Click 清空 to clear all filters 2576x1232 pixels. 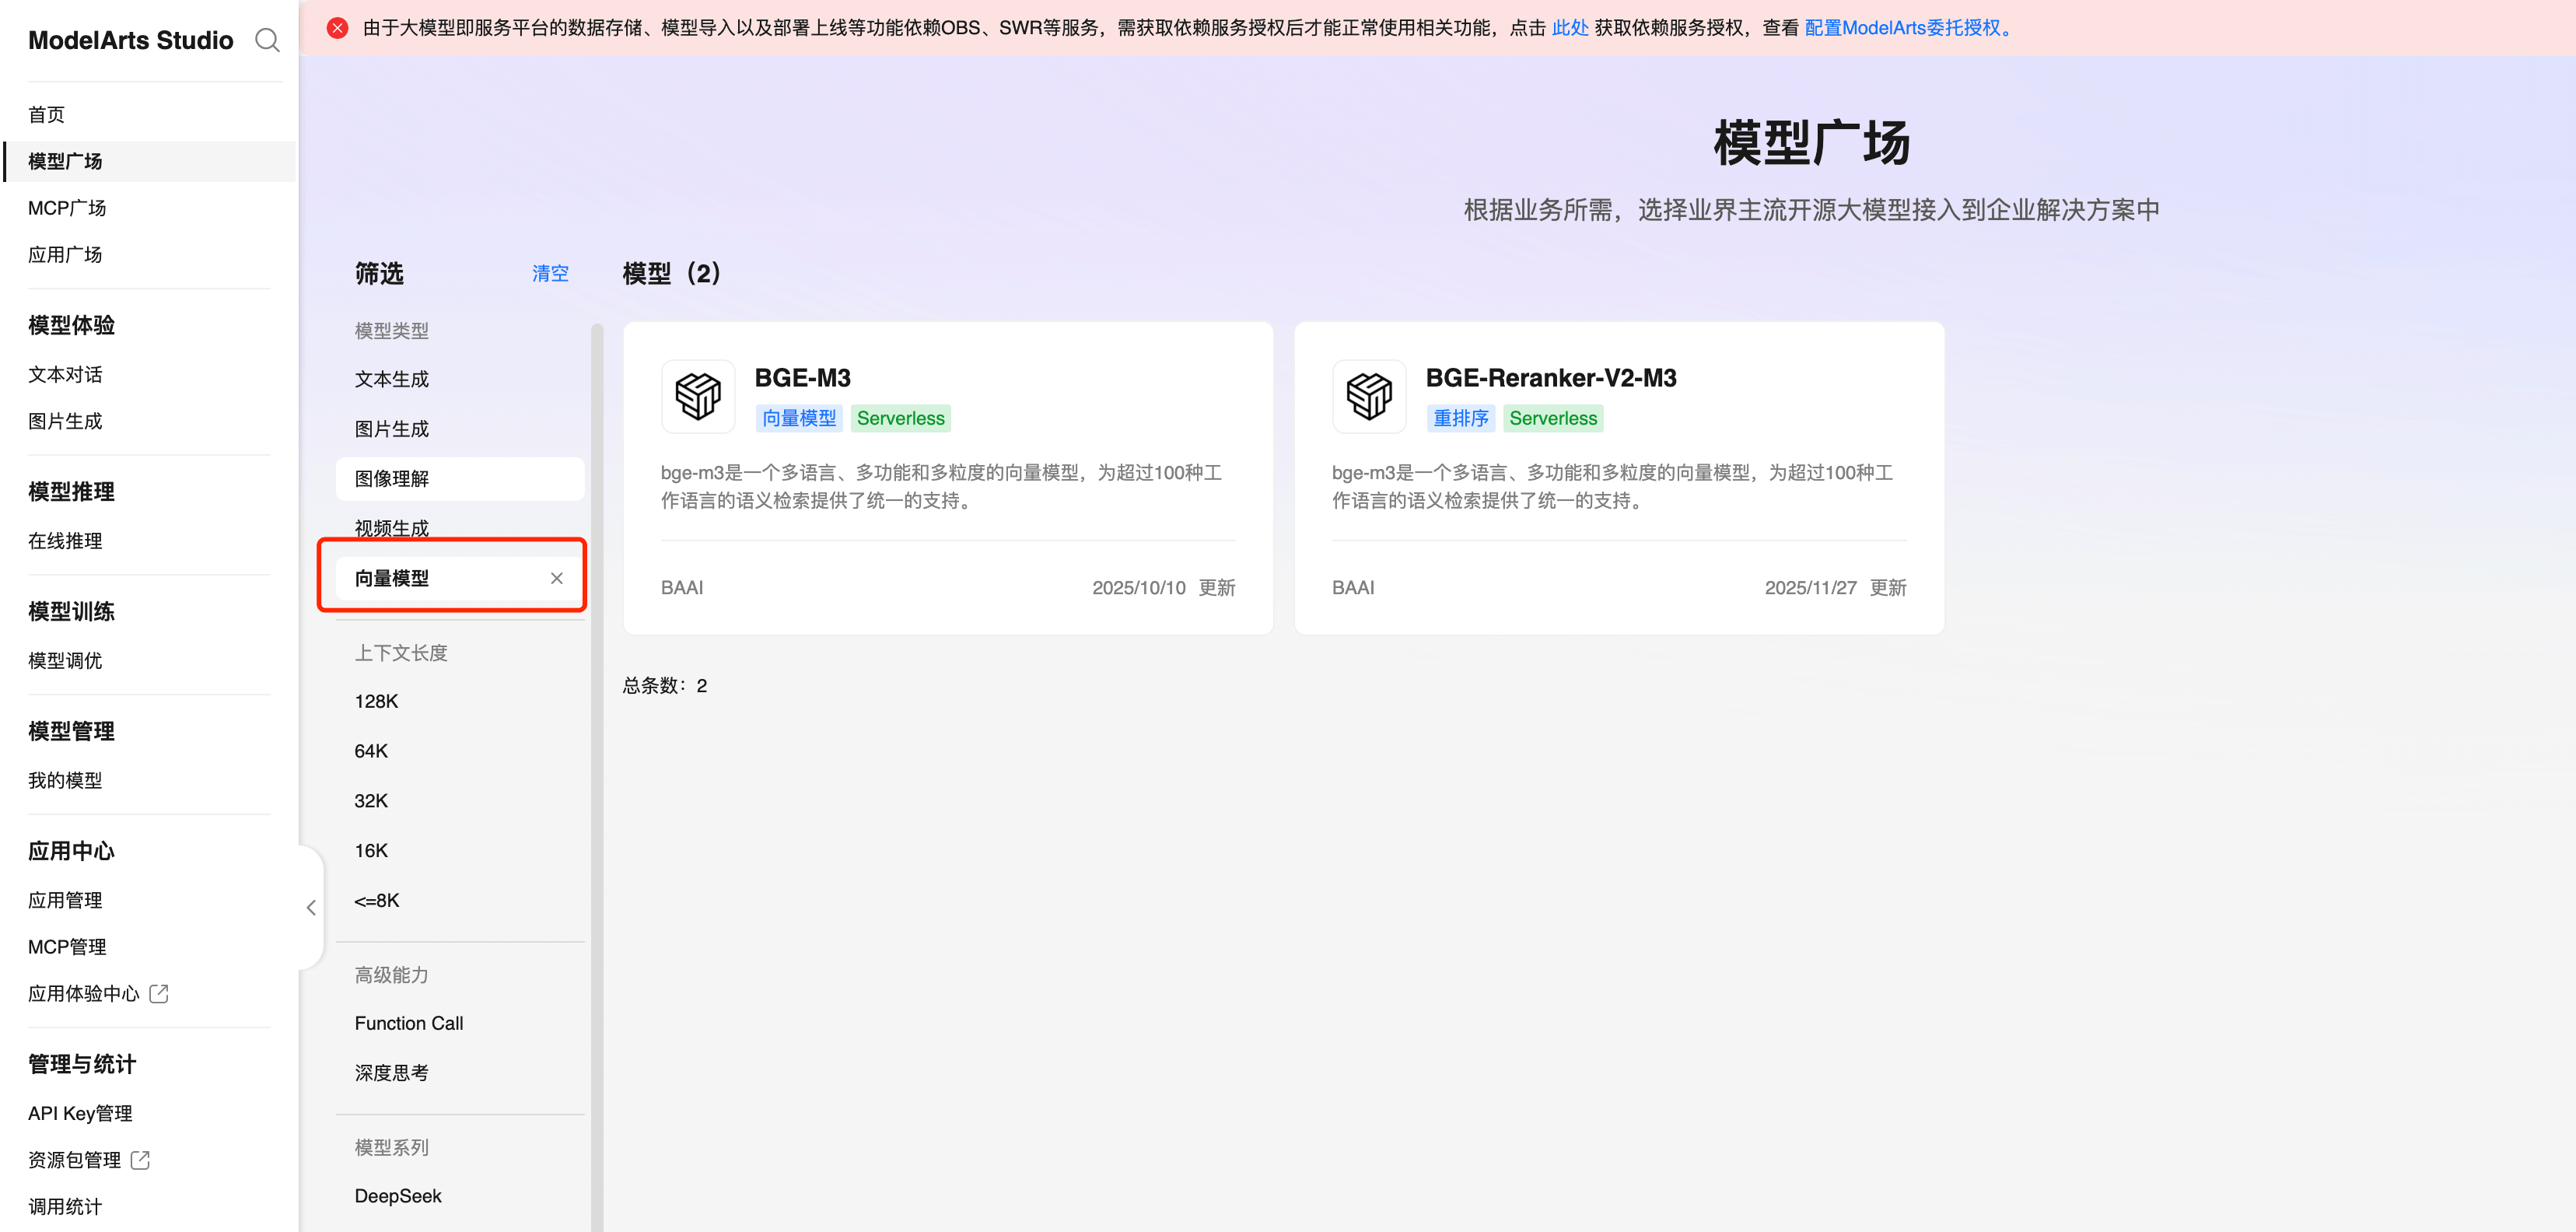(549, 273)
